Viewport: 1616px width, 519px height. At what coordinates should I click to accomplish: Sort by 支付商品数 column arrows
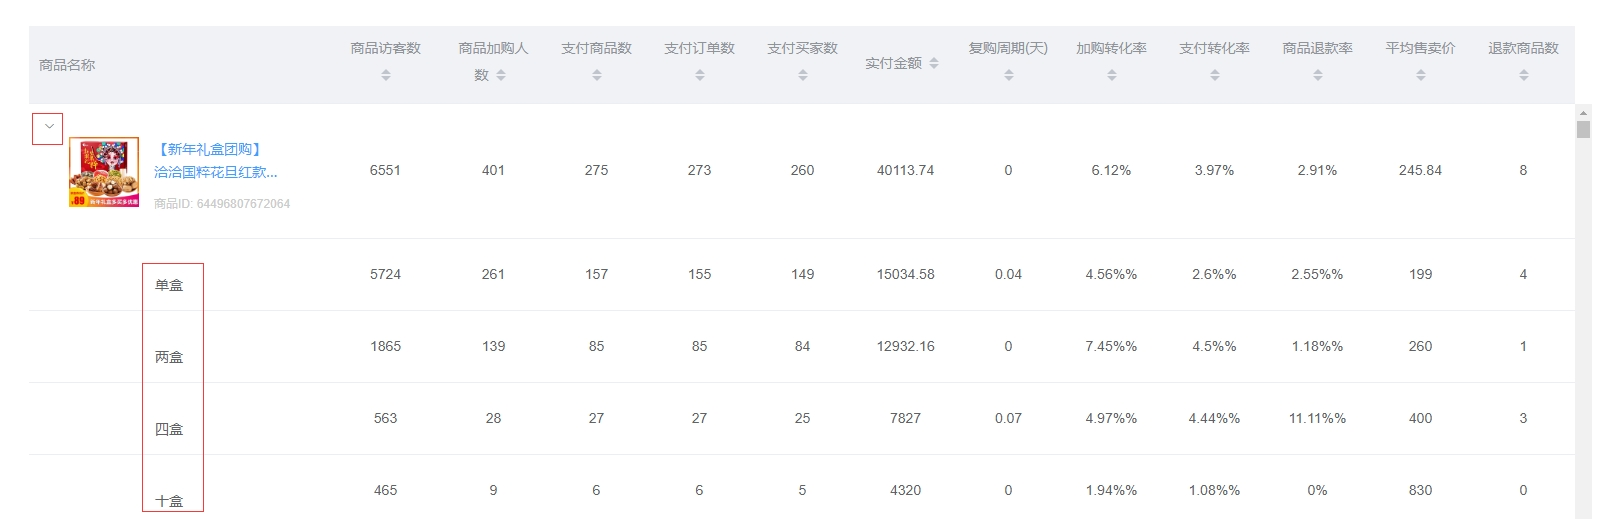pyautogui.click(x=597, y=75)
